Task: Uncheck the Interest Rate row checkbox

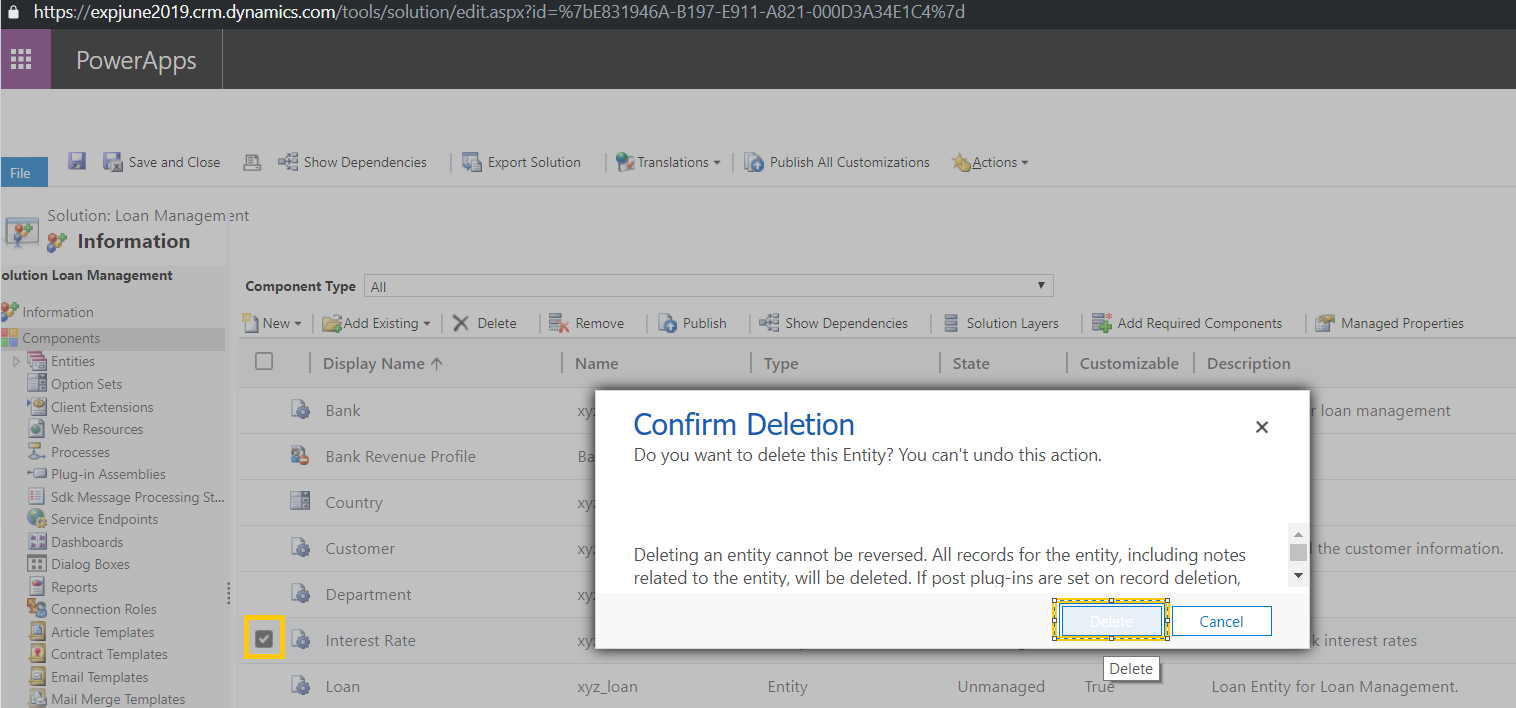Action: click(264, 639)
